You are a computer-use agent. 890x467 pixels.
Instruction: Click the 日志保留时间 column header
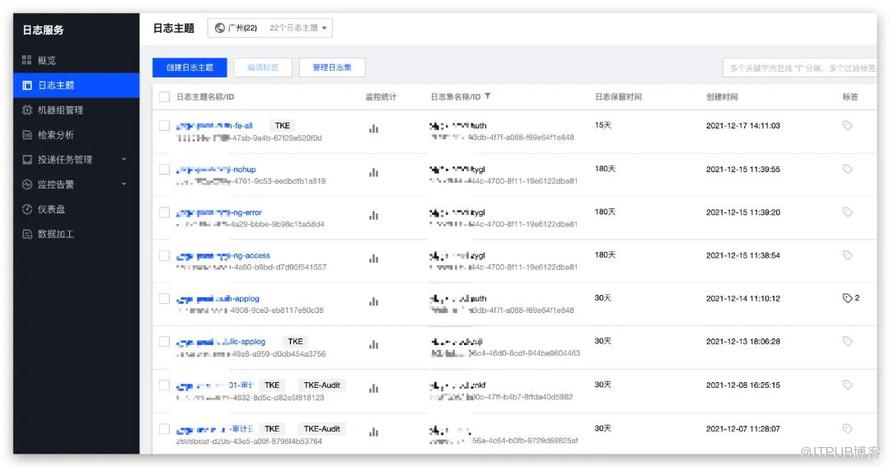pos(618,97)
